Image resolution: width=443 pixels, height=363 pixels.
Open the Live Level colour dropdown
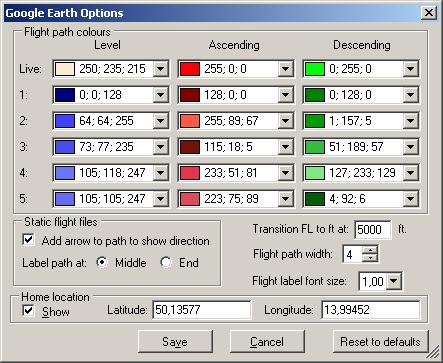tap(161, 69)
